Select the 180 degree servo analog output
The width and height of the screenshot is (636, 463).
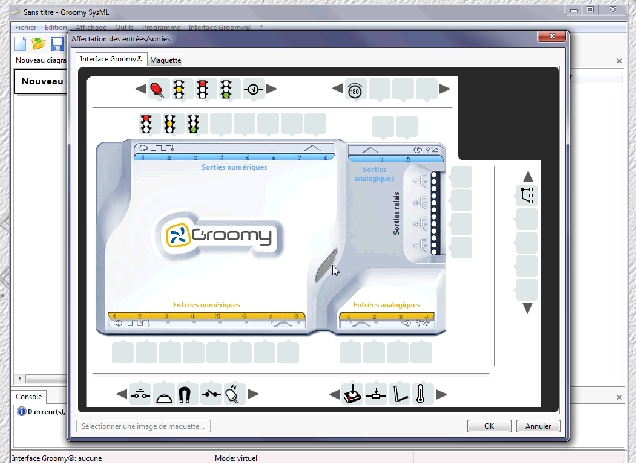(x=355, y=90)
